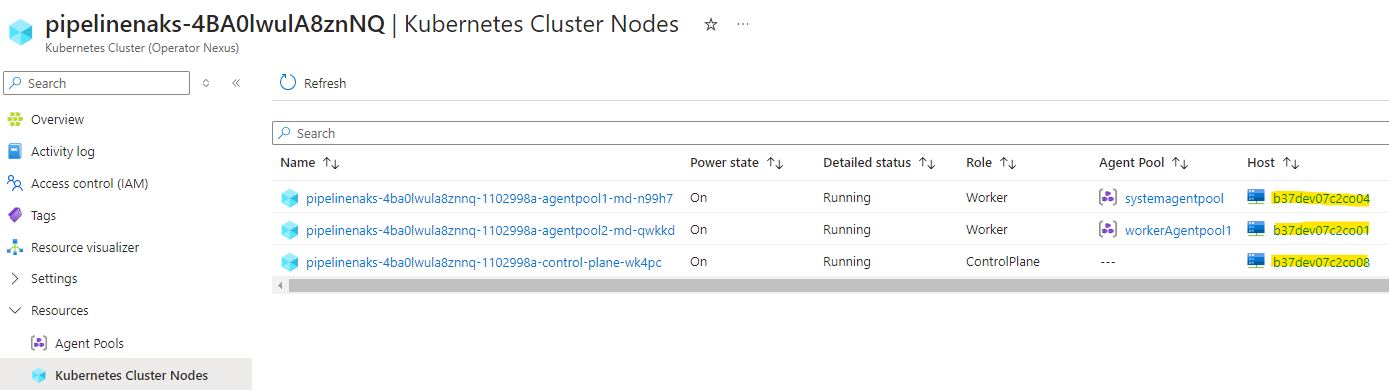
Task: Expand the Settings section chevron
Action: coord(14,278)
